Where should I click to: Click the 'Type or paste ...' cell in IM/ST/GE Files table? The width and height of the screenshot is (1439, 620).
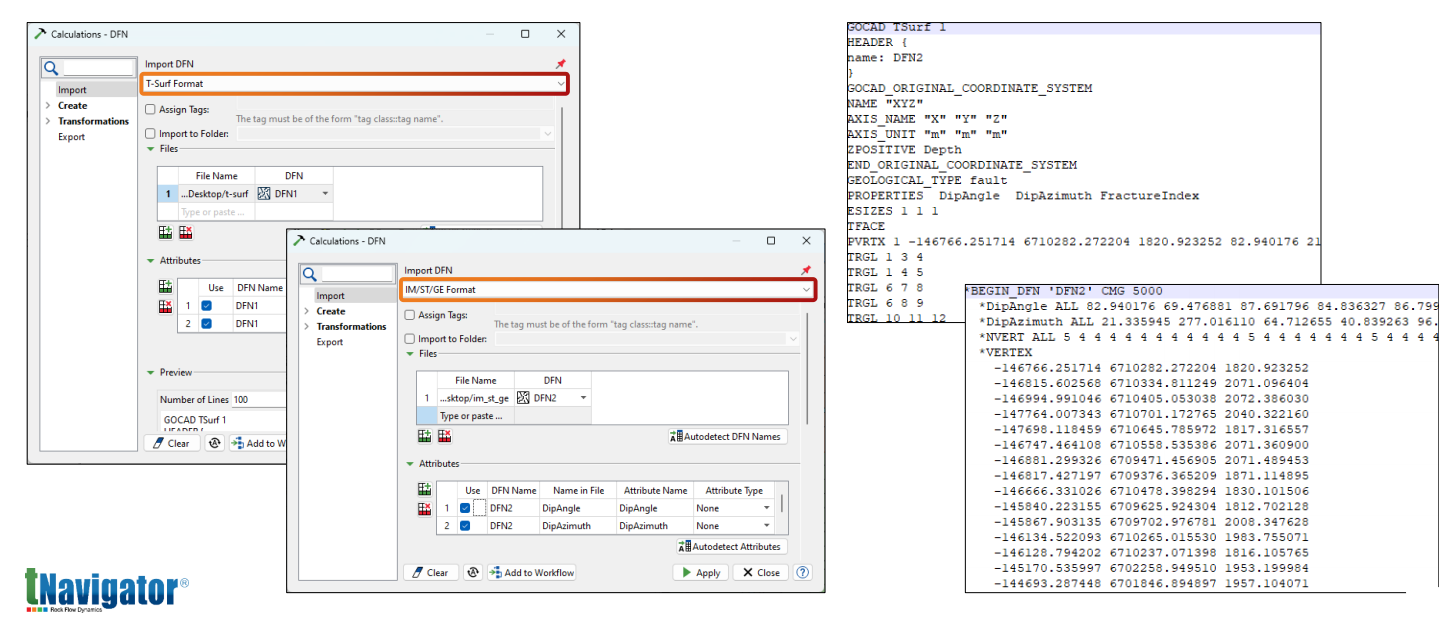(x=476, y=416)
